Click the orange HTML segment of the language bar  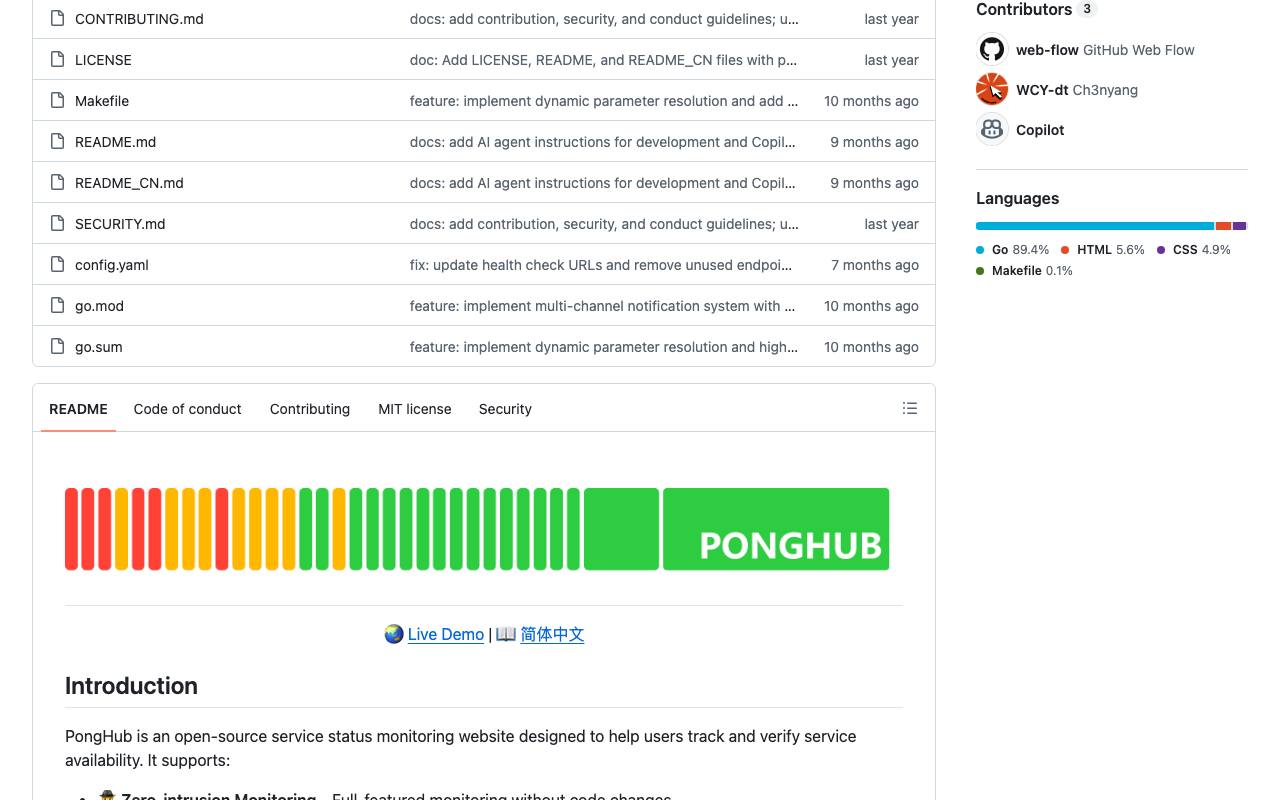(1223, 226)
